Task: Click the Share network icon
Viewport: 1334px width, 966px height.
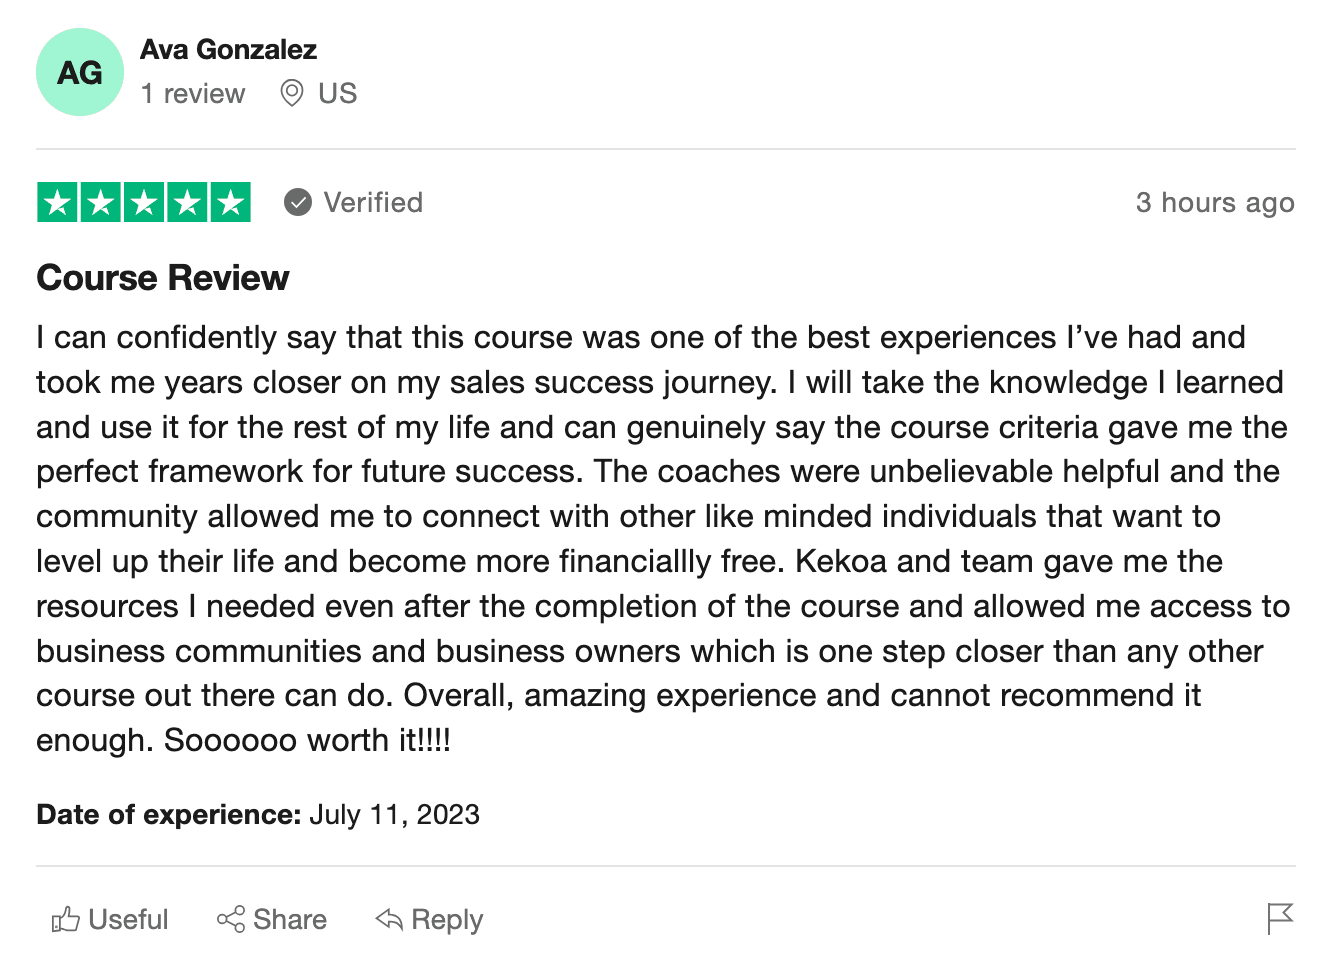Action: coord(231,919)
